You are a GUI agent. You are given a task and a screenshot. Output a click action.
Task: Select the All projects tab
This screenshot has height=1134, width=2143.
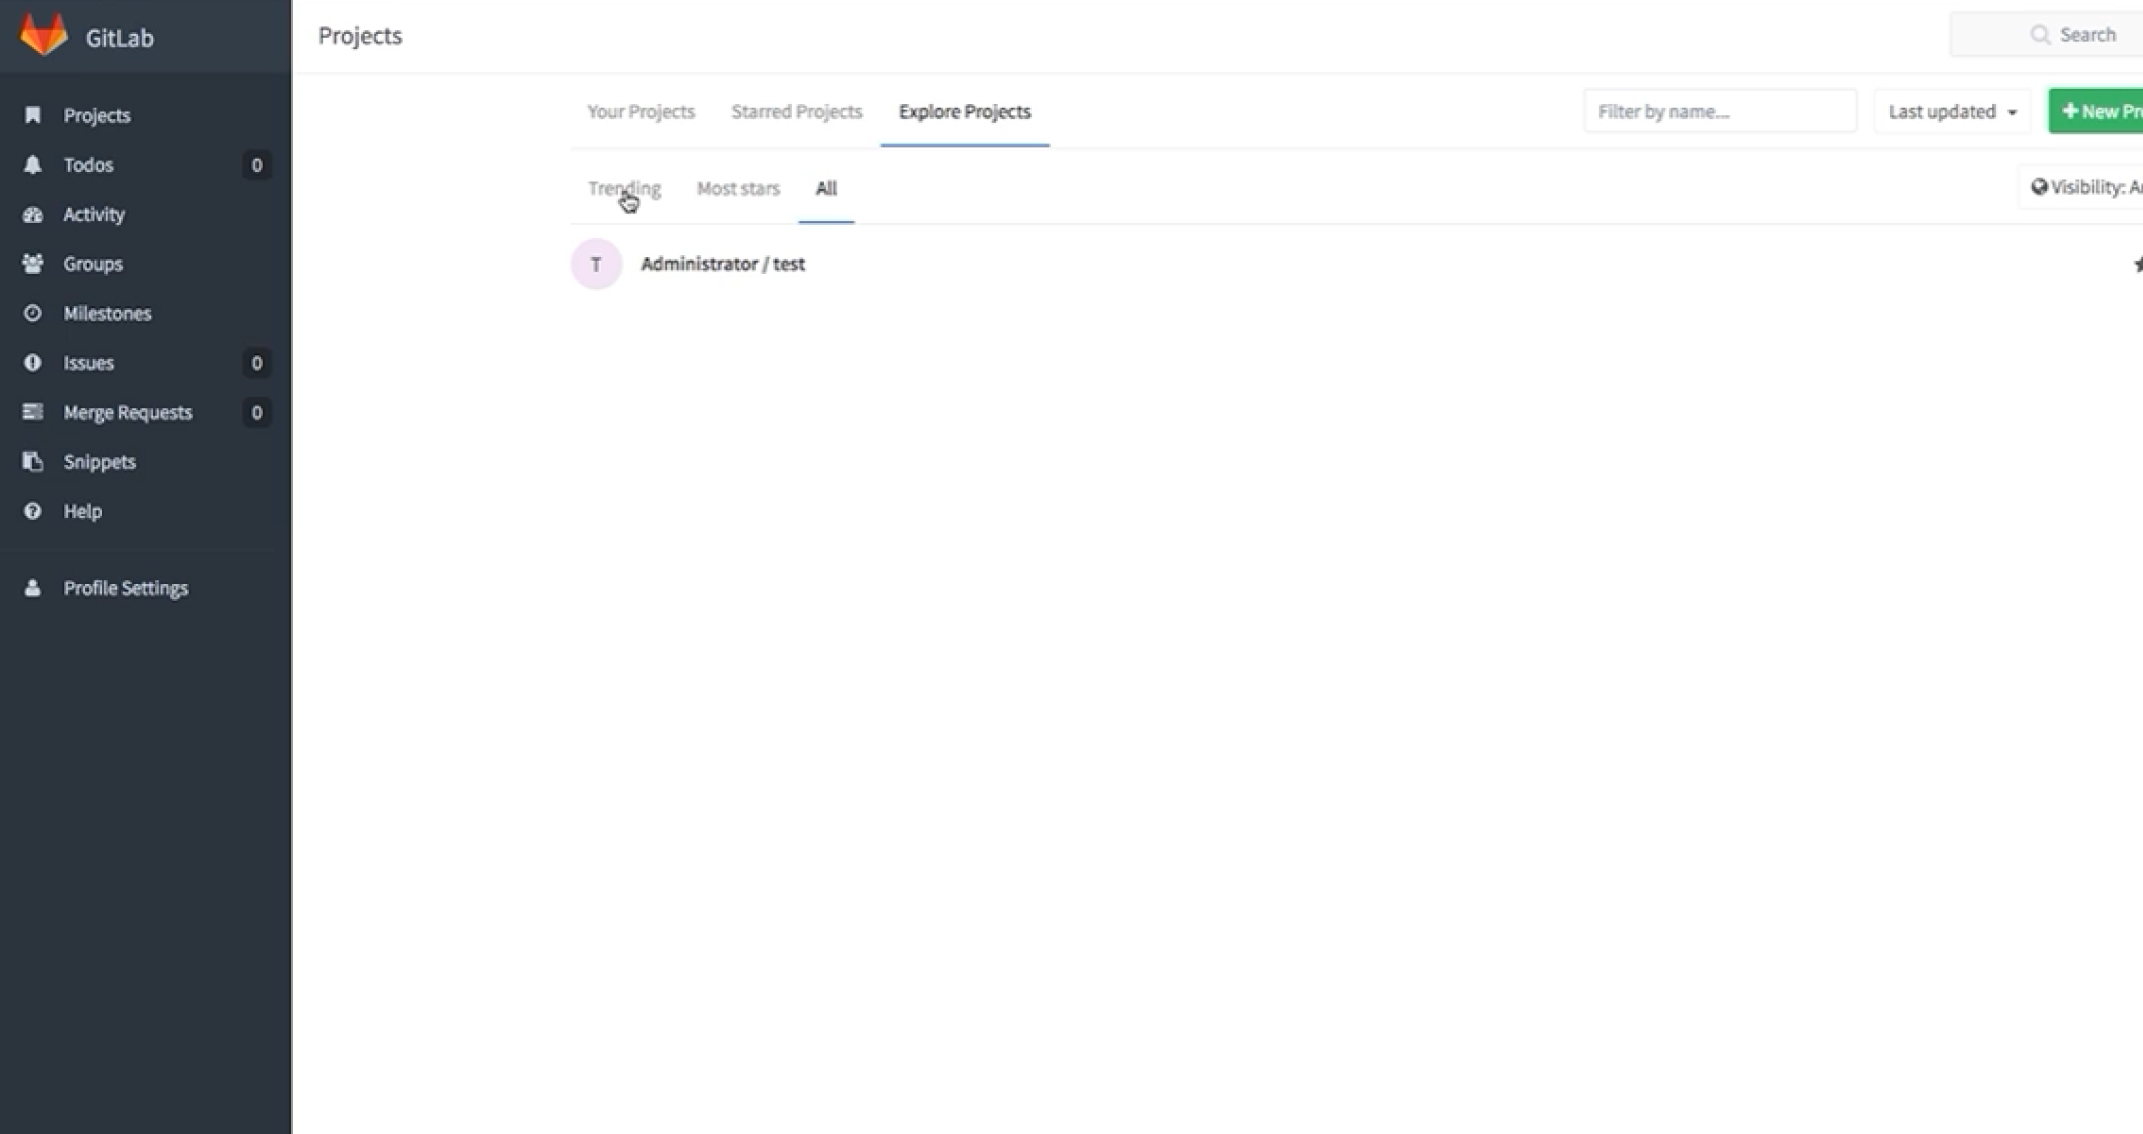pyautogui.click(x=826, y=188)
